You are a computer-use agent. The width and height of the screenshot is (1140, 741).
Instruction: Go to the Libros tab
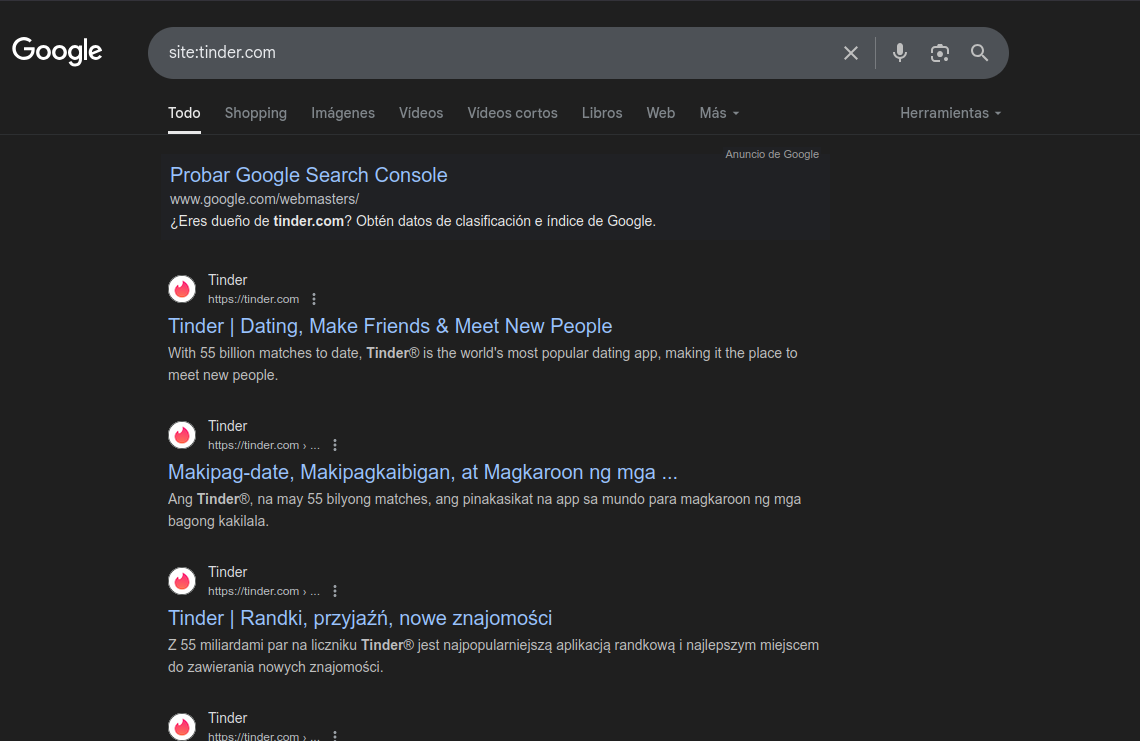(602, 113)
